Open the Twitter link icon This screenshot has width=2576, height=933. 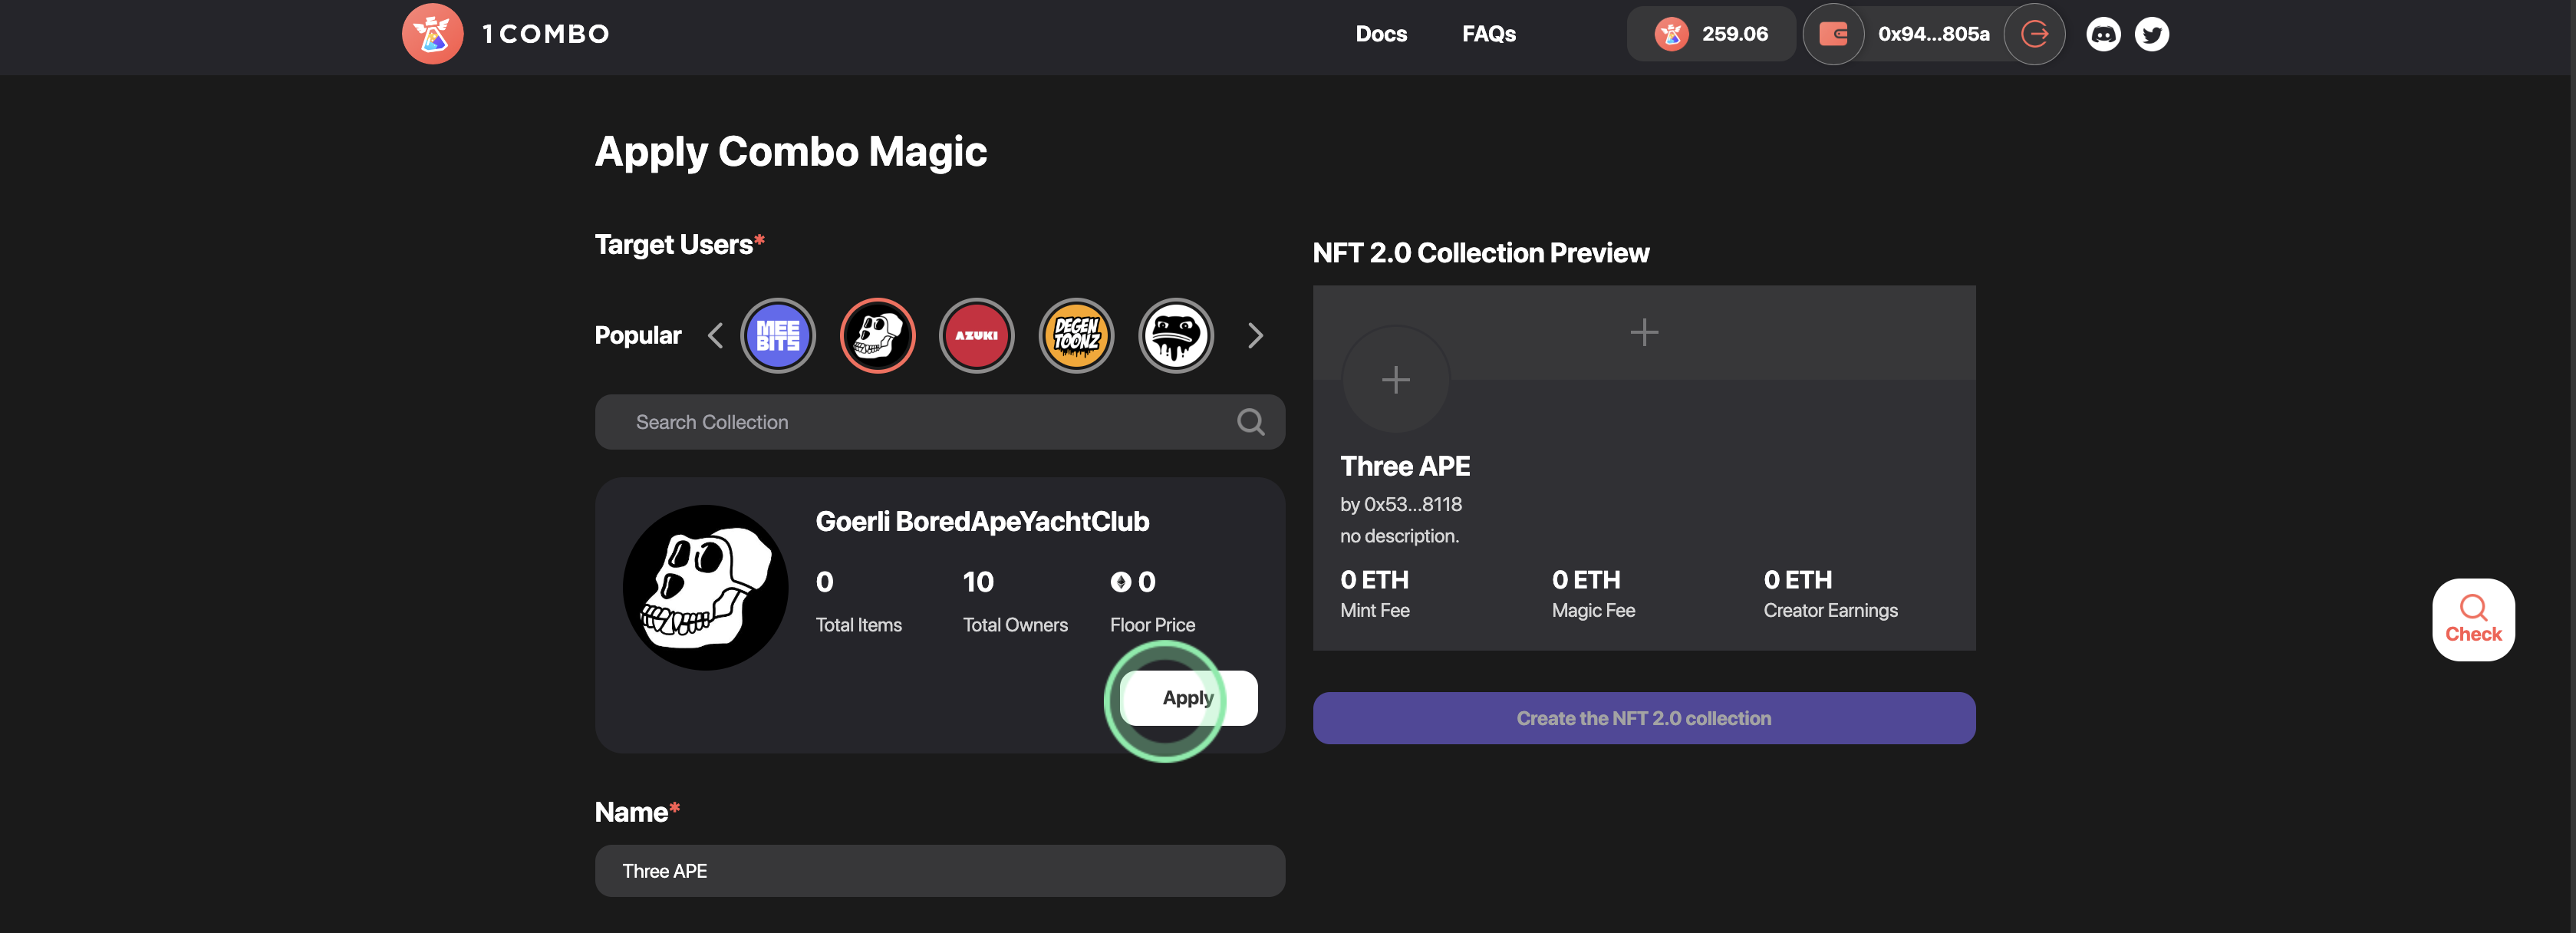click(x=2151, y=34)
